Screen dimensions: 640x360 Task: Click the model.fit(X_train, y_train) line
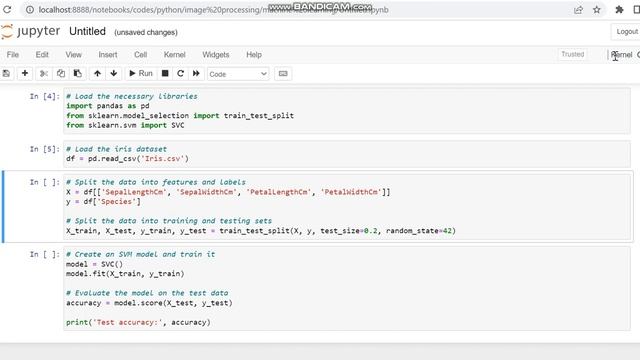point(125,274)
